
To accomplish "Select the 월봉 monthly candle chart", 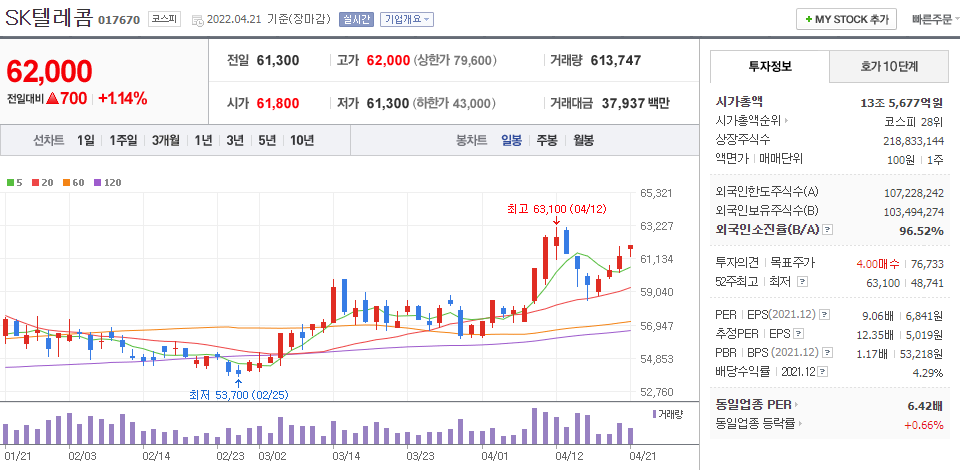I will 583,140.
